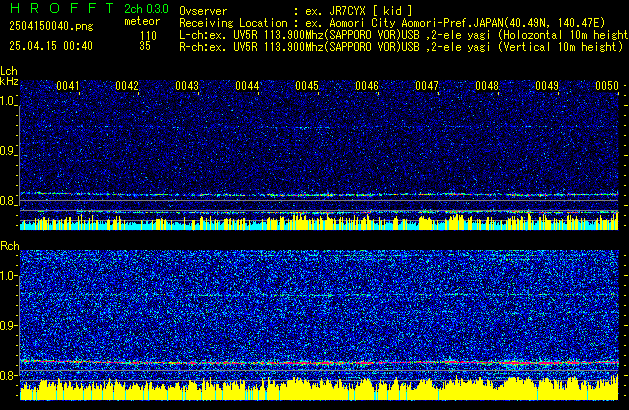Click the timestamp 25.04.15 00:40
The height and width of the screenshot is (410, 629).
(x=51, y=46)
